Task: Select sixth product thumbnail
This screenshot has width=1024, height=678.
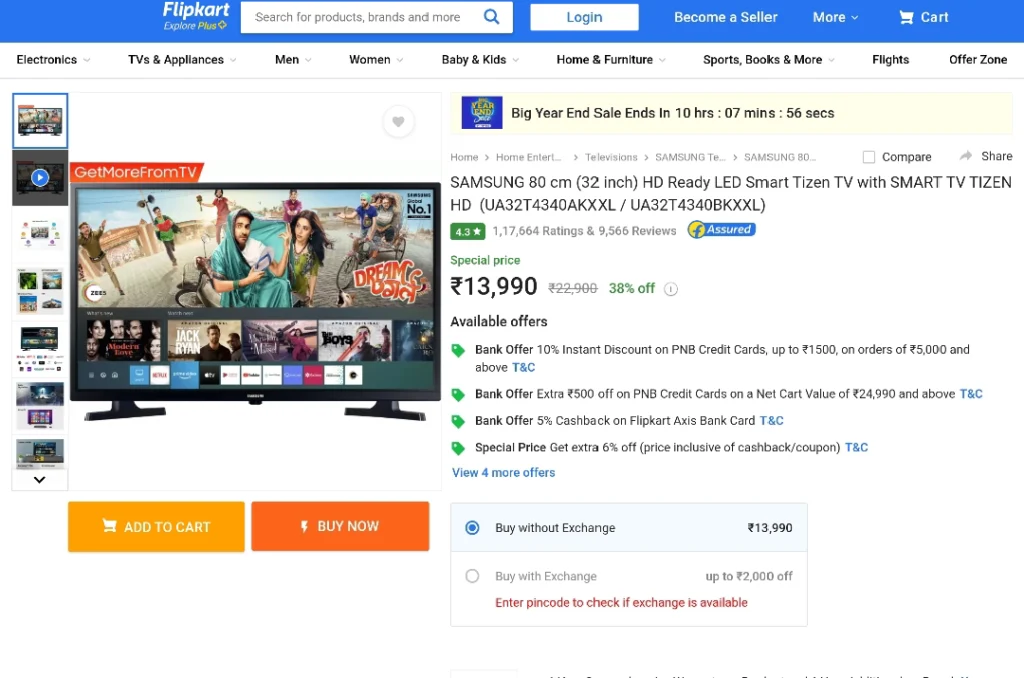Action: 40,405
